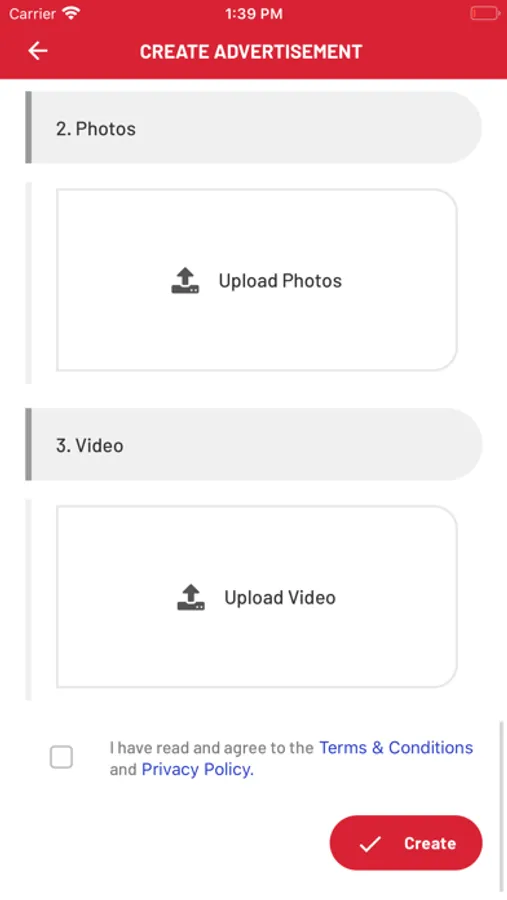The image size is (507, 900).
Task: Collapse the 3. Video section header
Action: pos(253,444)
